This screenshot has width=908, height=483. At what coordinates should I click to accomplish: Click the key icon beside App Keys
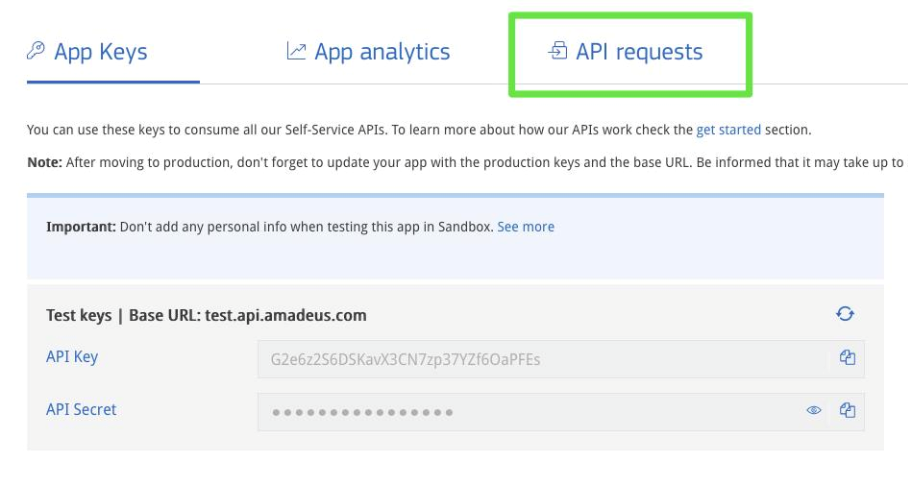coord(36,52)
